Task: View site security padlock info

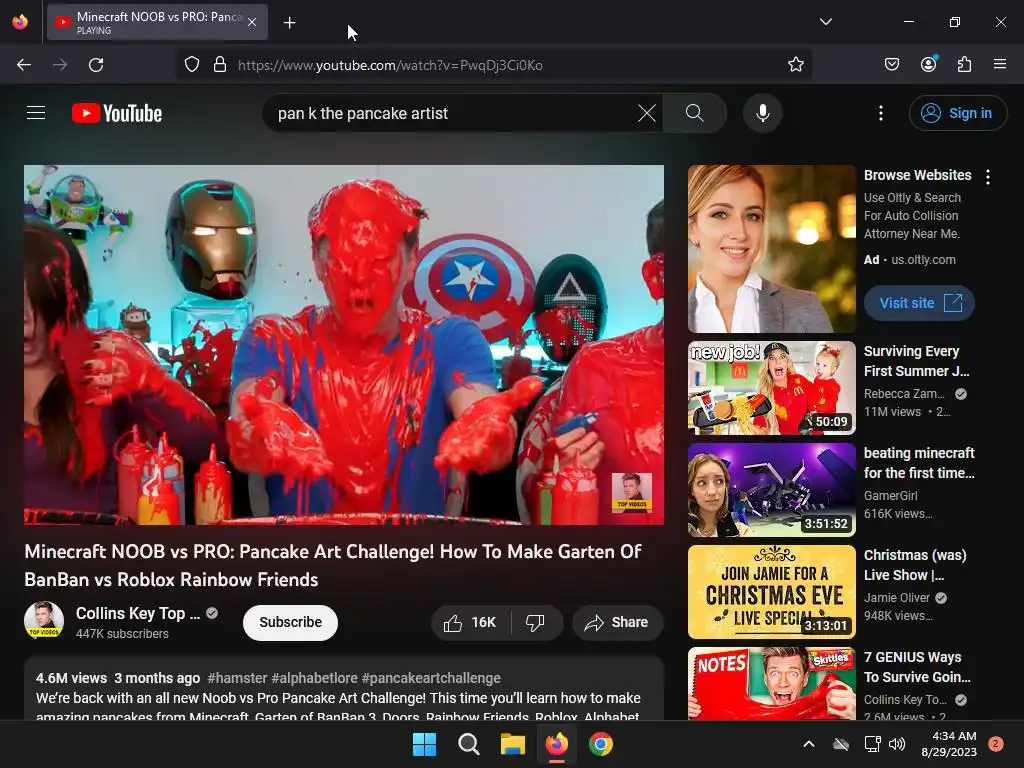Action: (x=220, y=65)
